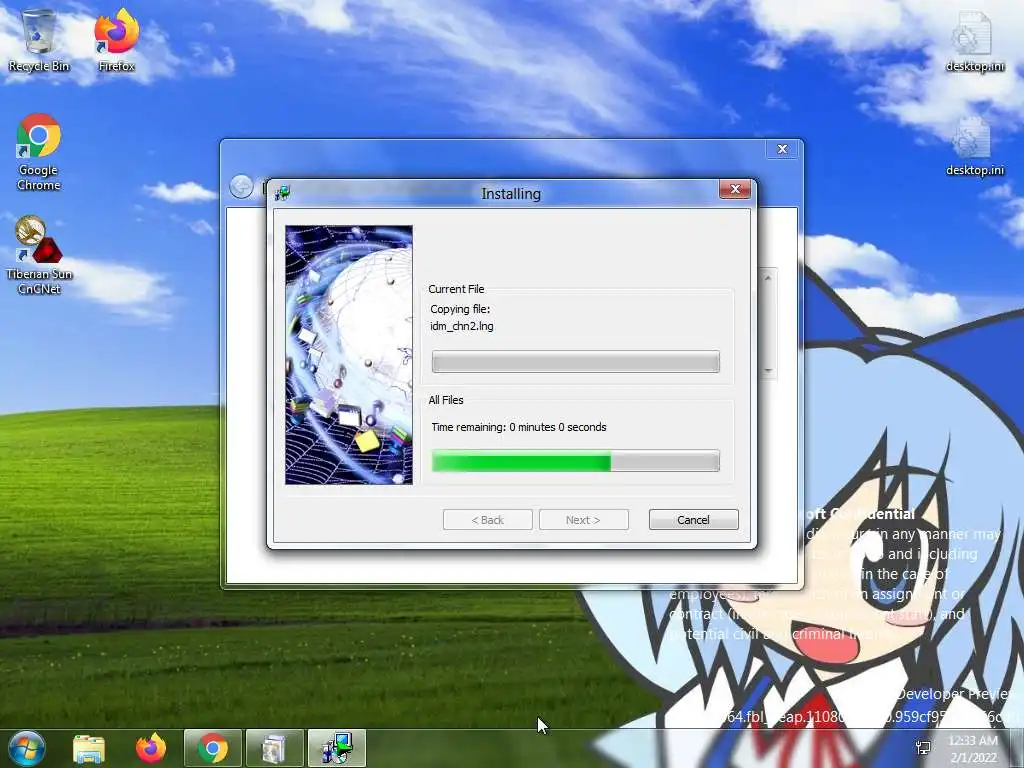This screenshot has width=1024, height=768.
Task: Switch to Chrome in the taskbar
Action: (213, 748)
